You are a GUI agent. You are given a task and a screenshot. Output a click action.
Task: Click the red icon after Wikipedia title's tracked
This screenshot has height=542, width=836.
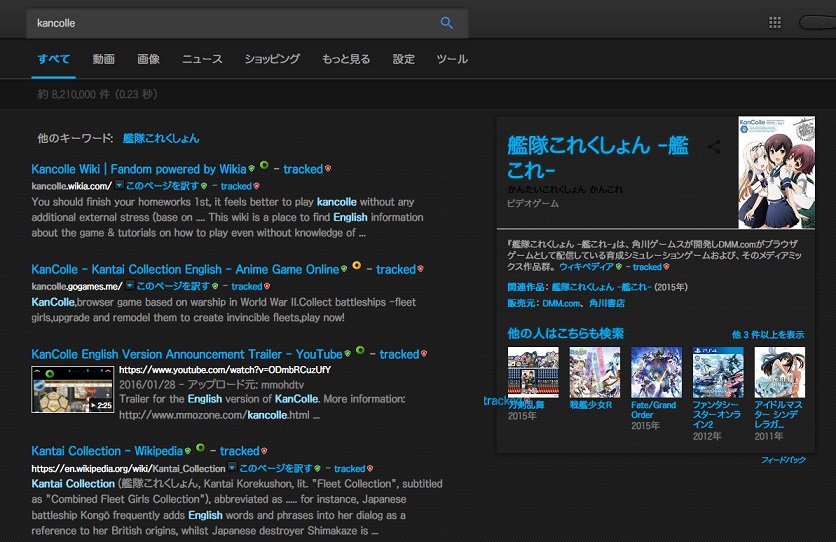click(264, 451)
